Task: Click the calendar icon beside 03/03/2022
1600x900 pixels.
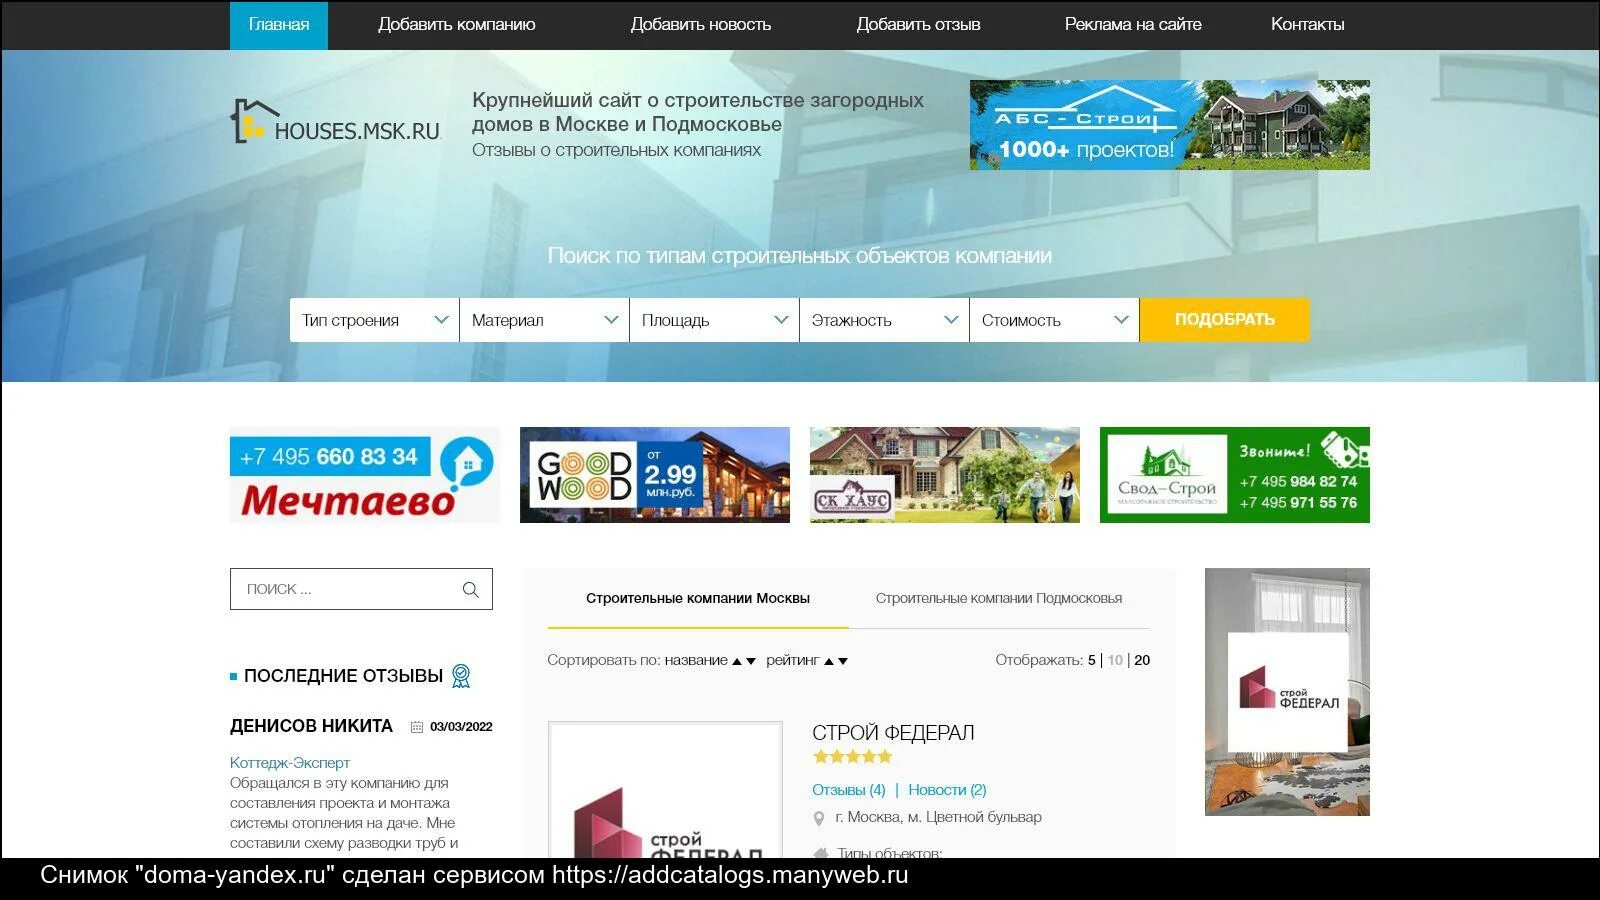Action: tap(417, 727)
